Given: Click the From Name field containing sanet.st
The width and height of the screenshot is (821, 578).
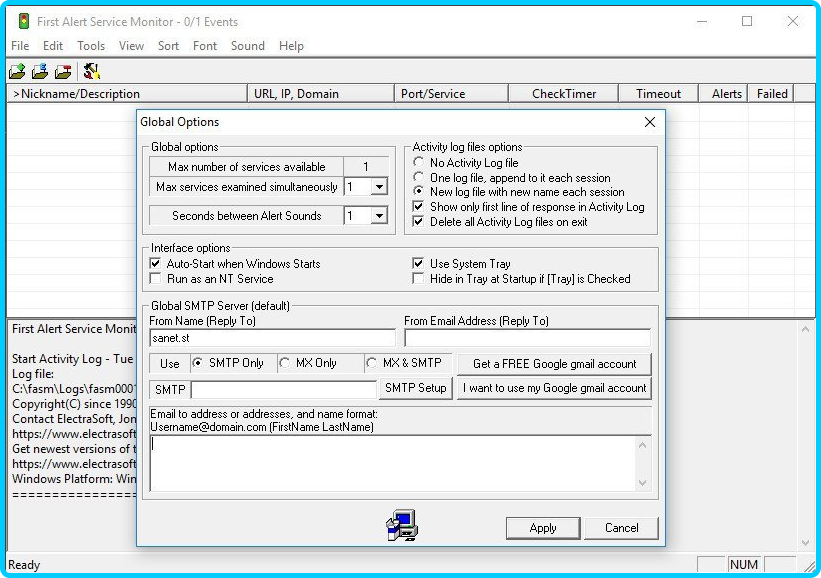Looking at the screenshot, I should (272, 338).
